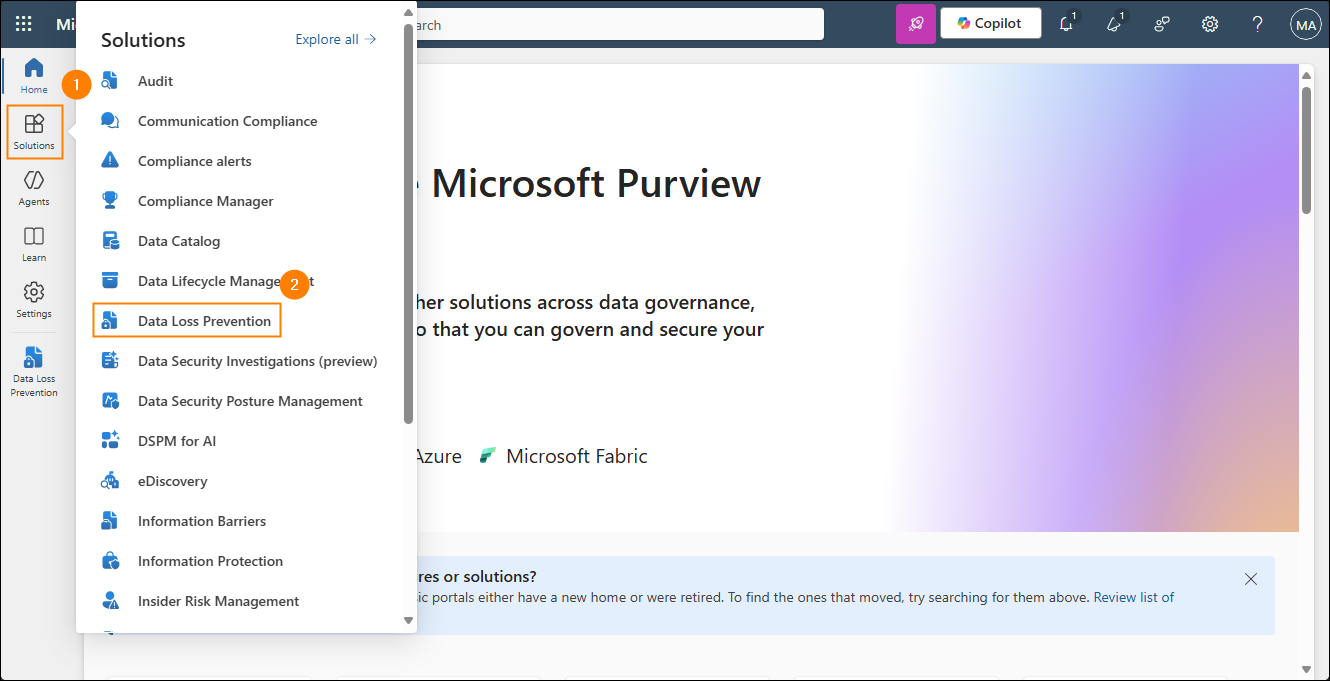Open the header settings gear
The image size is (1330, 681).
(1210, 24)
